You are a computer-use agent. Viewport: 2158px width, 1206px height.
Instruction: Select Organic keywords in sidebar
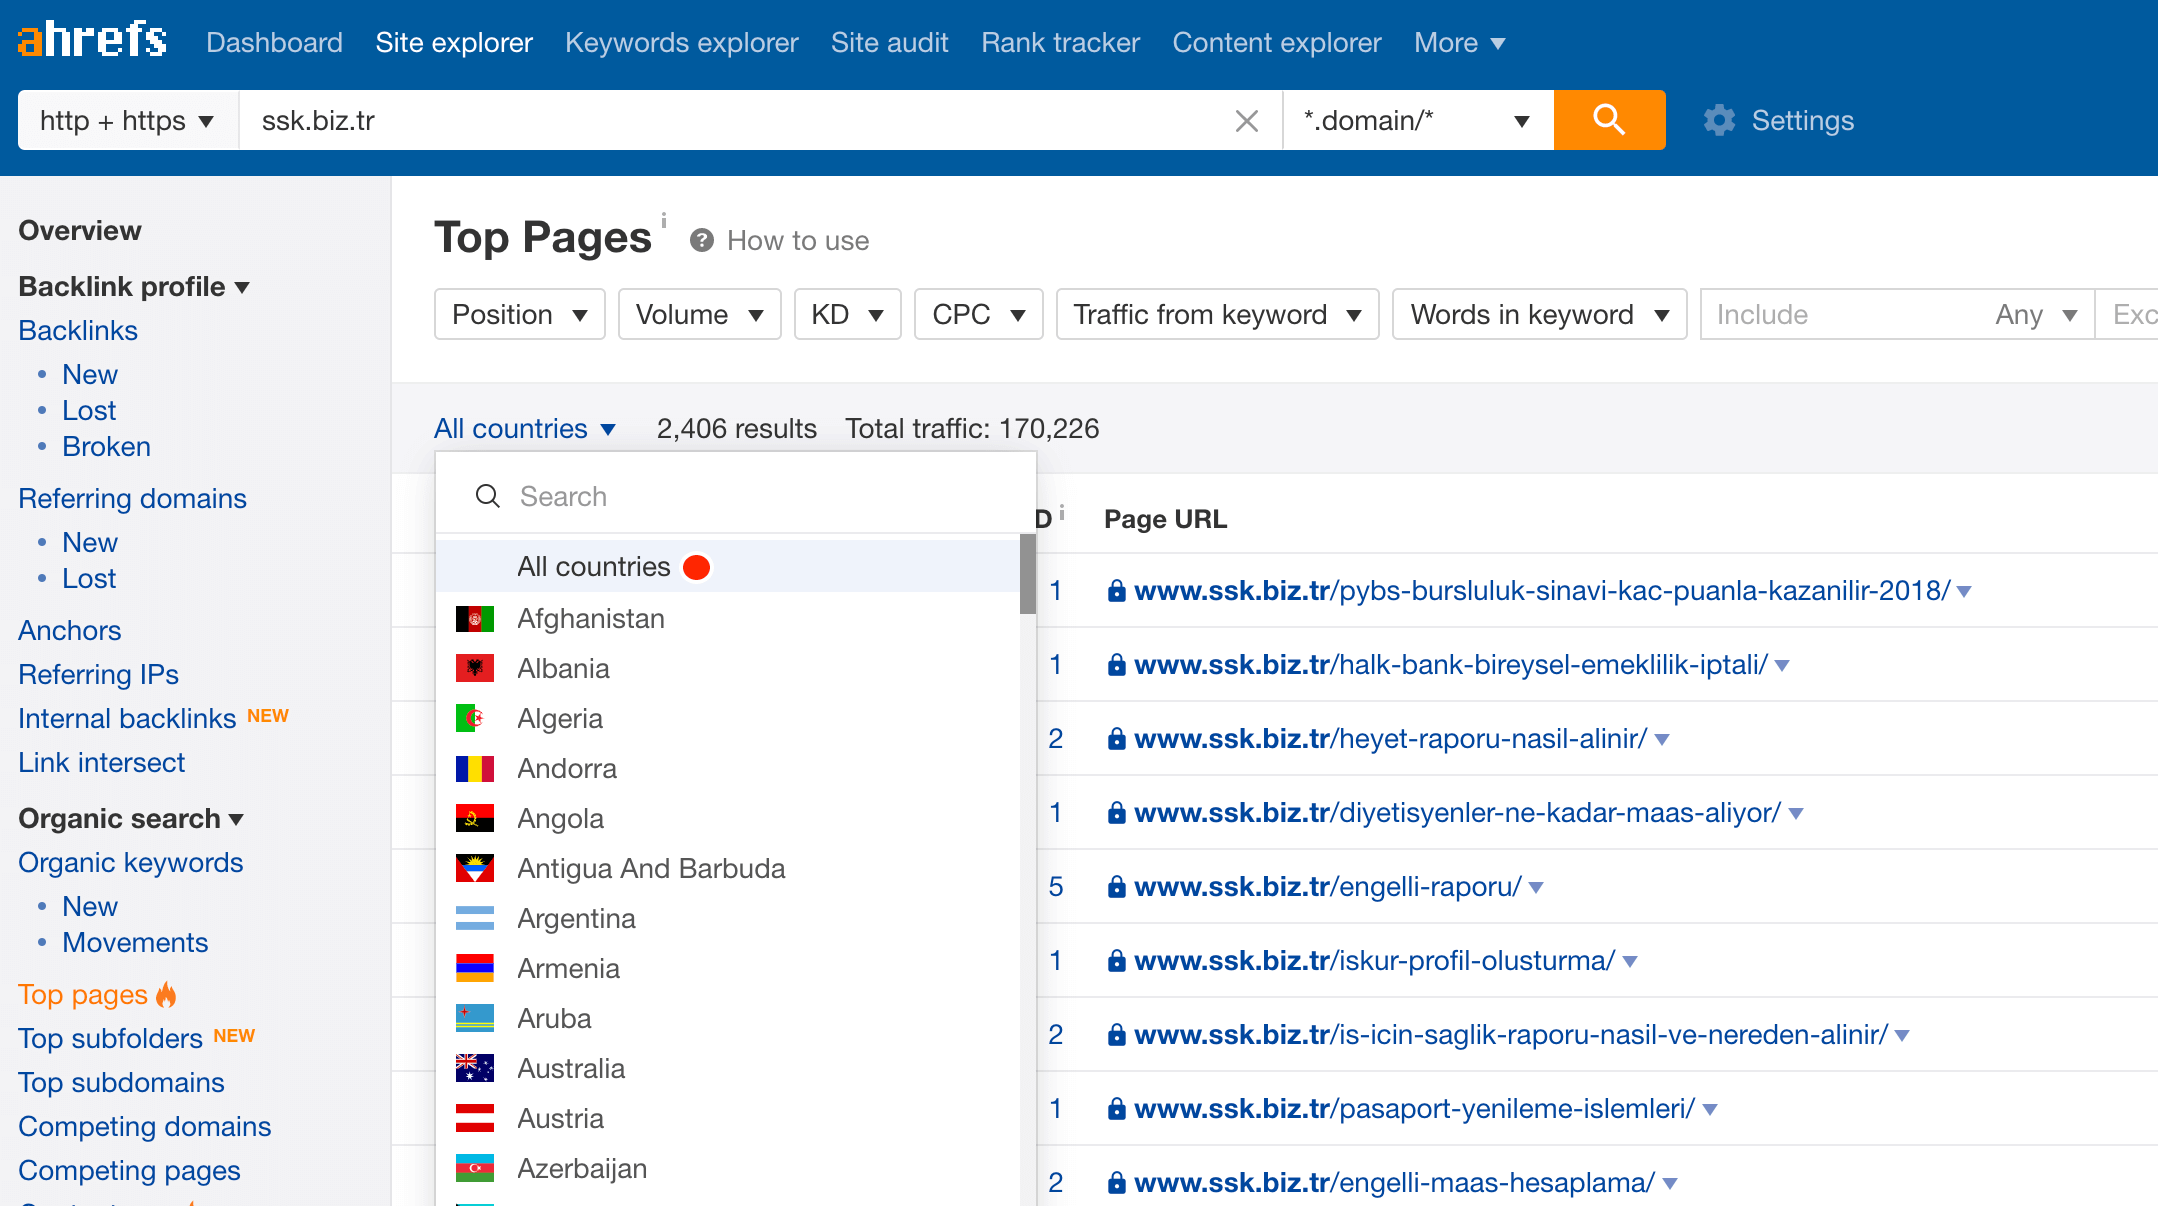click(x=129, y=861)
